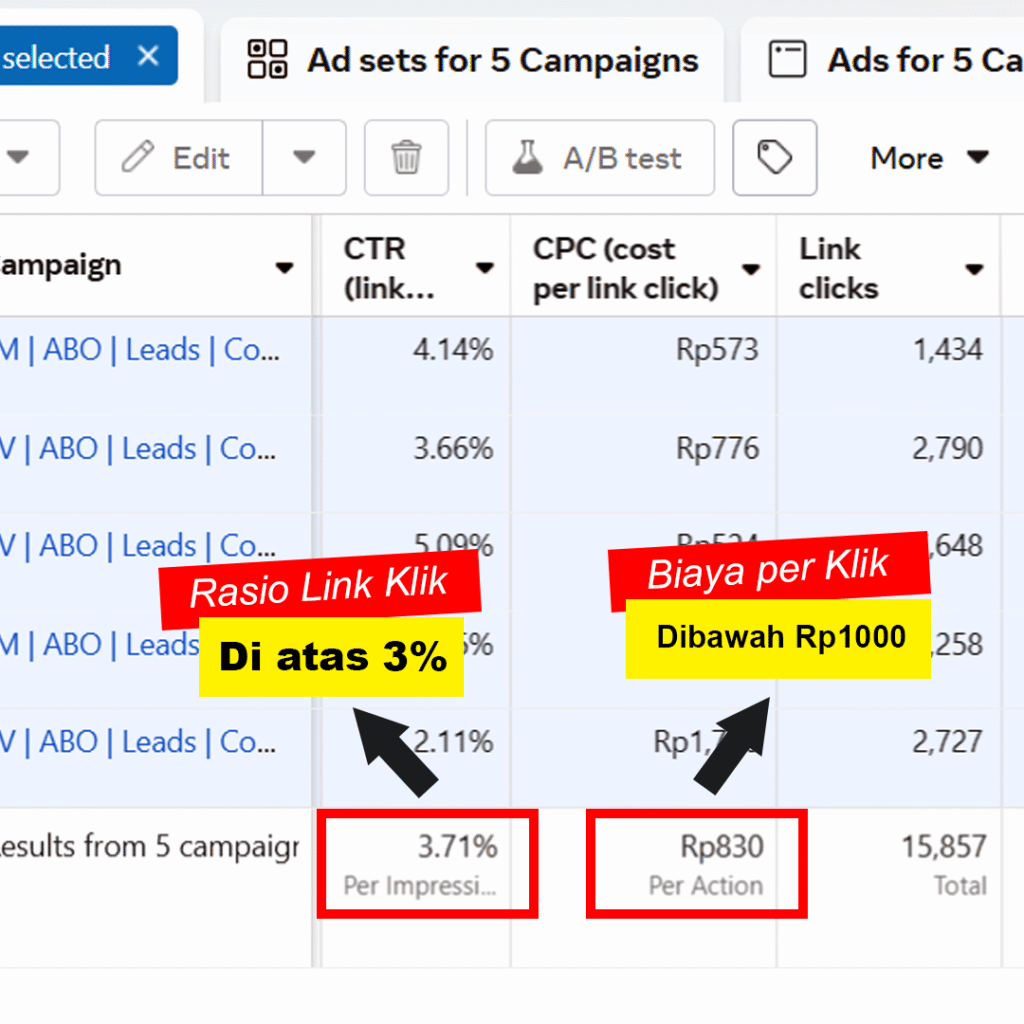Click the Edit pencil button
This screenshot has height=1024, width=1024.
(179, 158)
